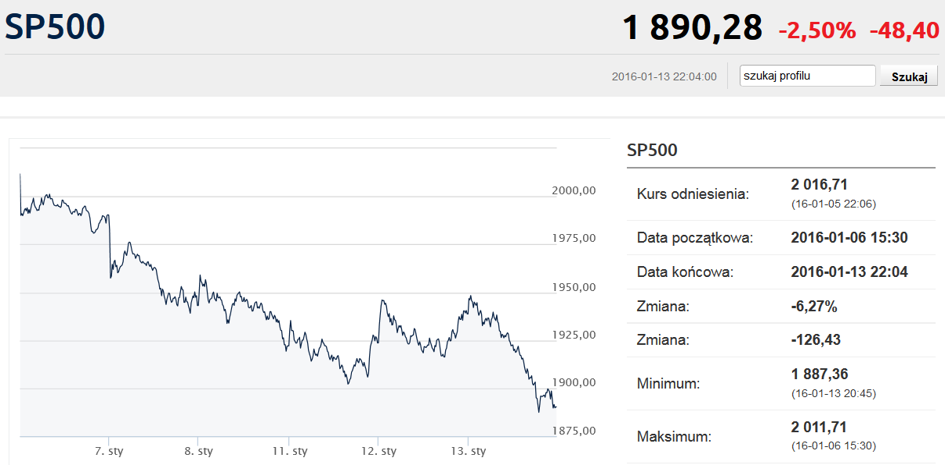
Task: Select the 'Data początkowa' value 2016-01-06 15:30
Action: click(850, 238)
